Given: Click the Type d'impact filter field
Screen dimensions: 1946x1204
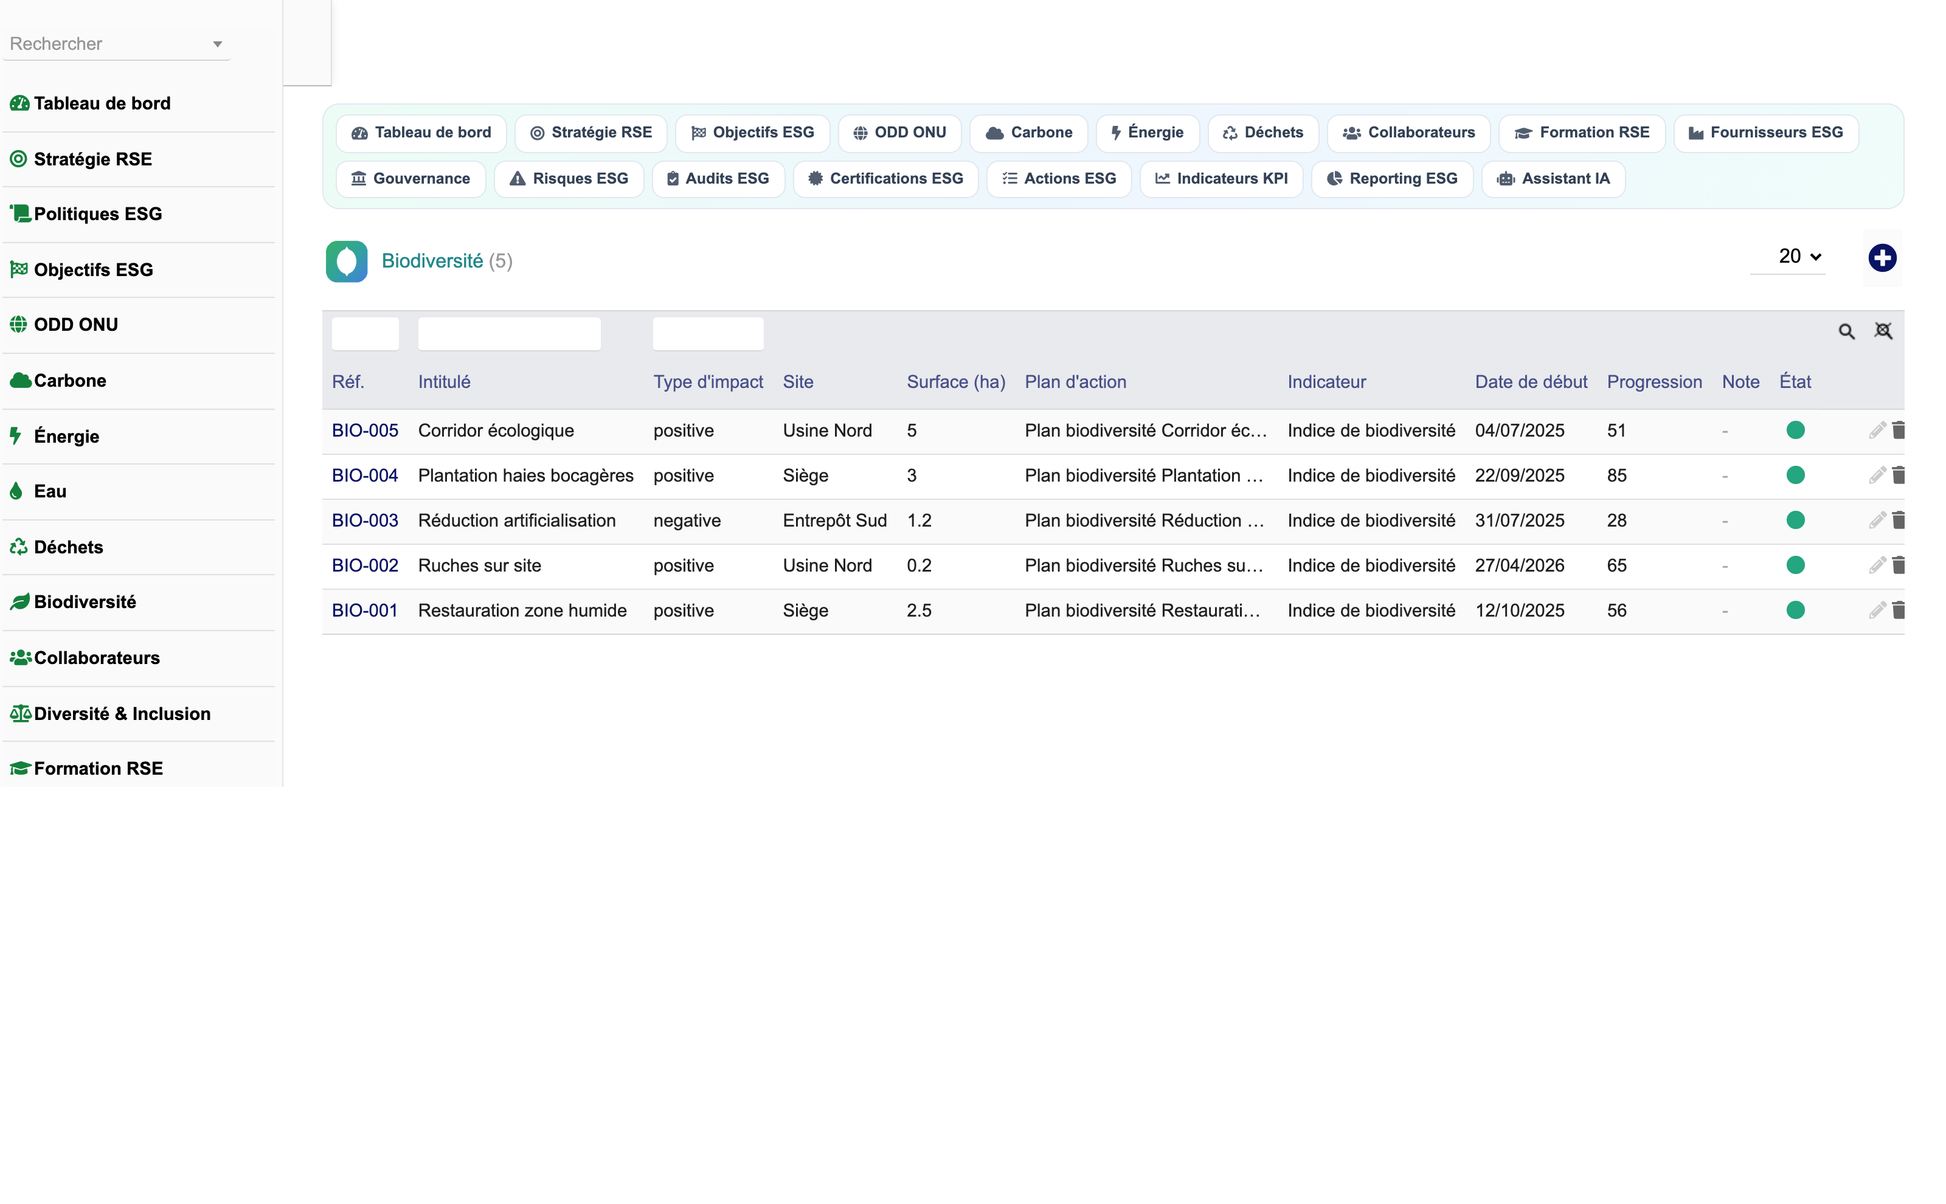Looking at the screenshot, I should point(708,333).
